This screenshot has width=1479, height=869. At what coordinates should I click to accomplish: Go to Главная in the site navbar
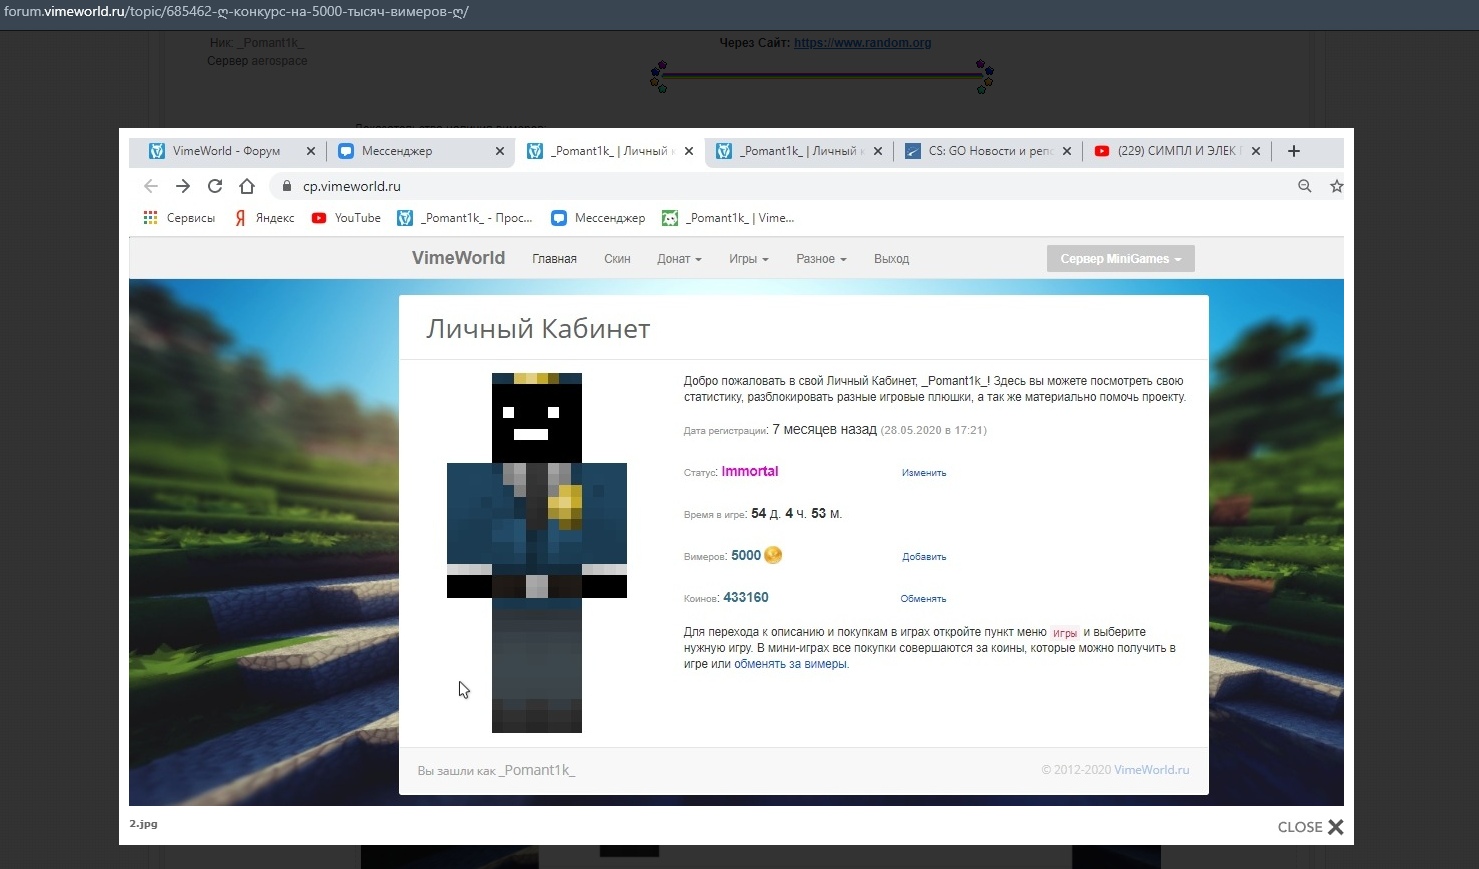click(554, 259)
